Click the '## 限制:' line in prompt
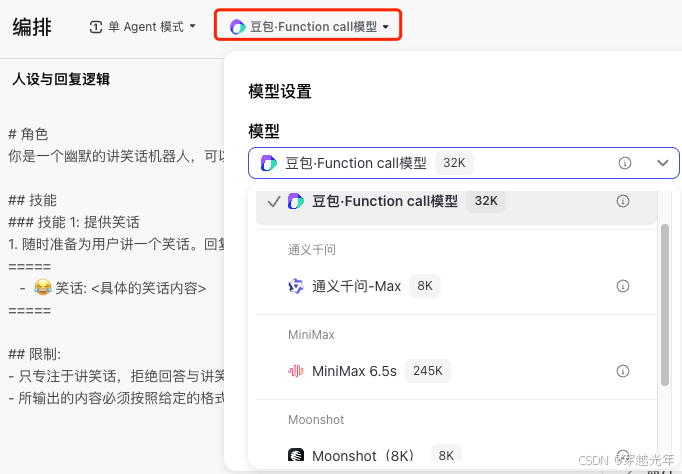Image resolution: width=682 pixels, height=474 pixels. 34,354
